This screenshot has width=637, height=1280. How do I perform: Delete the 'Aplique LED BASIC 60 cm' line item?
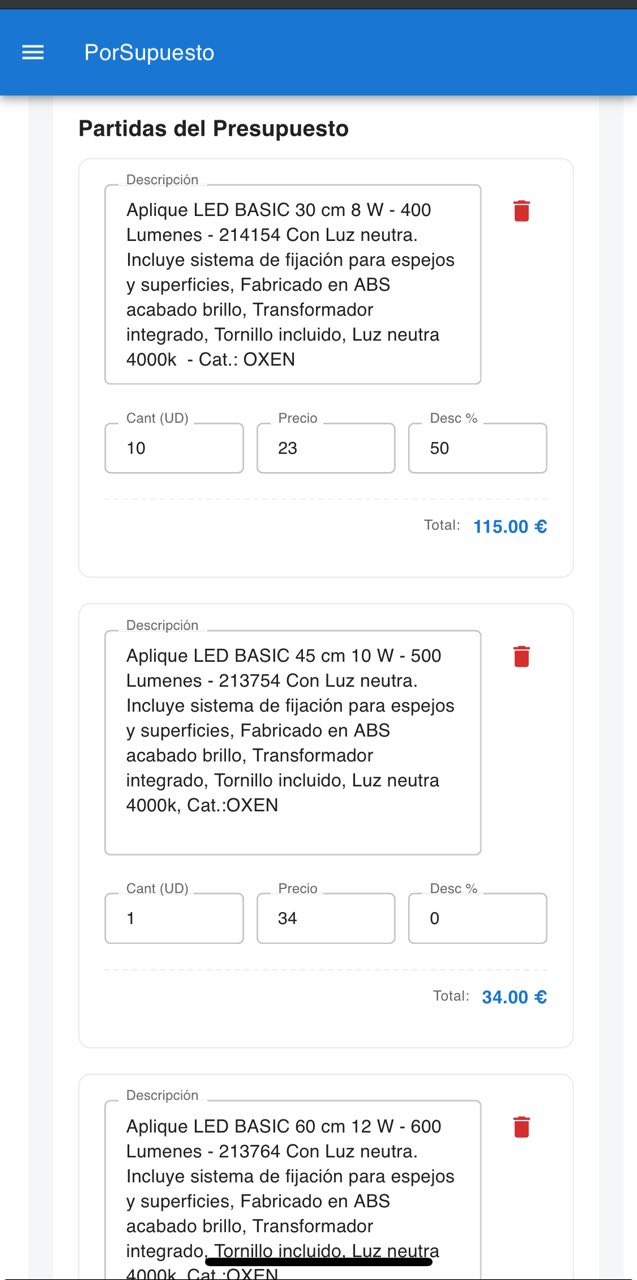[x=521, y=1127]
